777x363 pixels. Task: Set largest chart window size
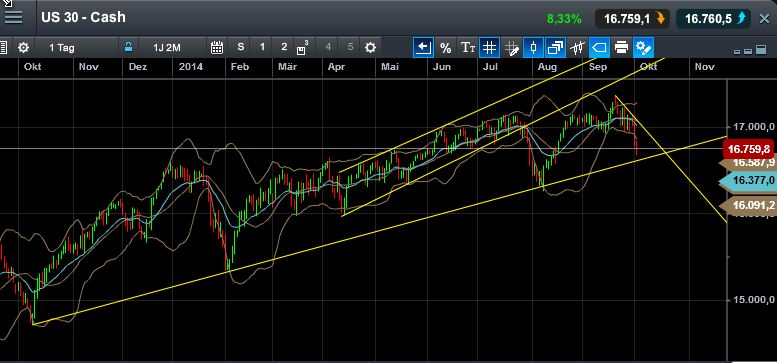point(760,50)
